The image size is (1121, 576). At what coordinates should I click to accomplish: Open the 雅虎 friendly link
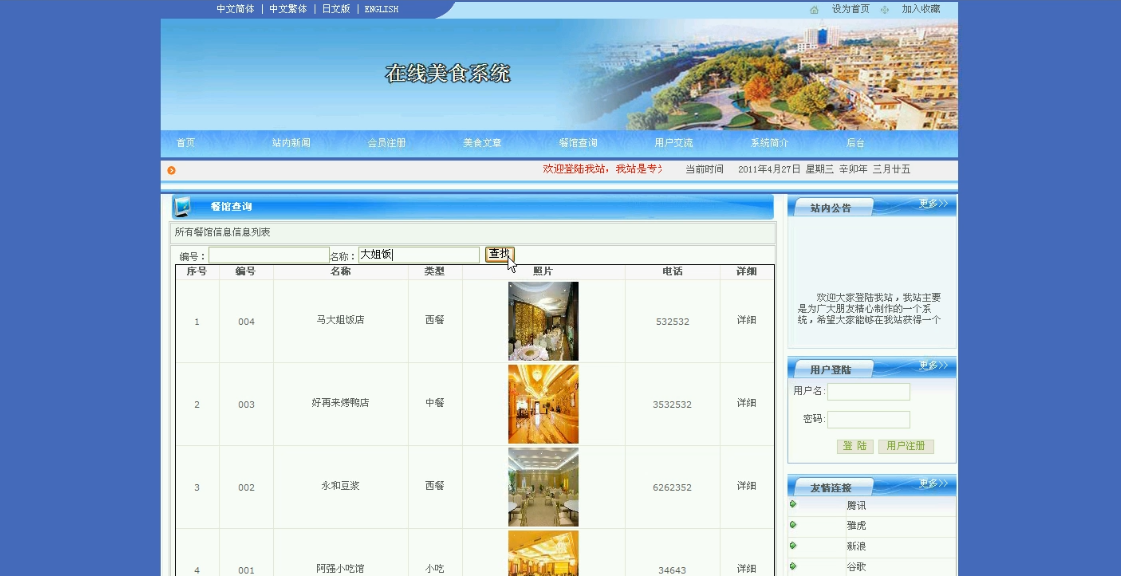(x=856, y=525)
